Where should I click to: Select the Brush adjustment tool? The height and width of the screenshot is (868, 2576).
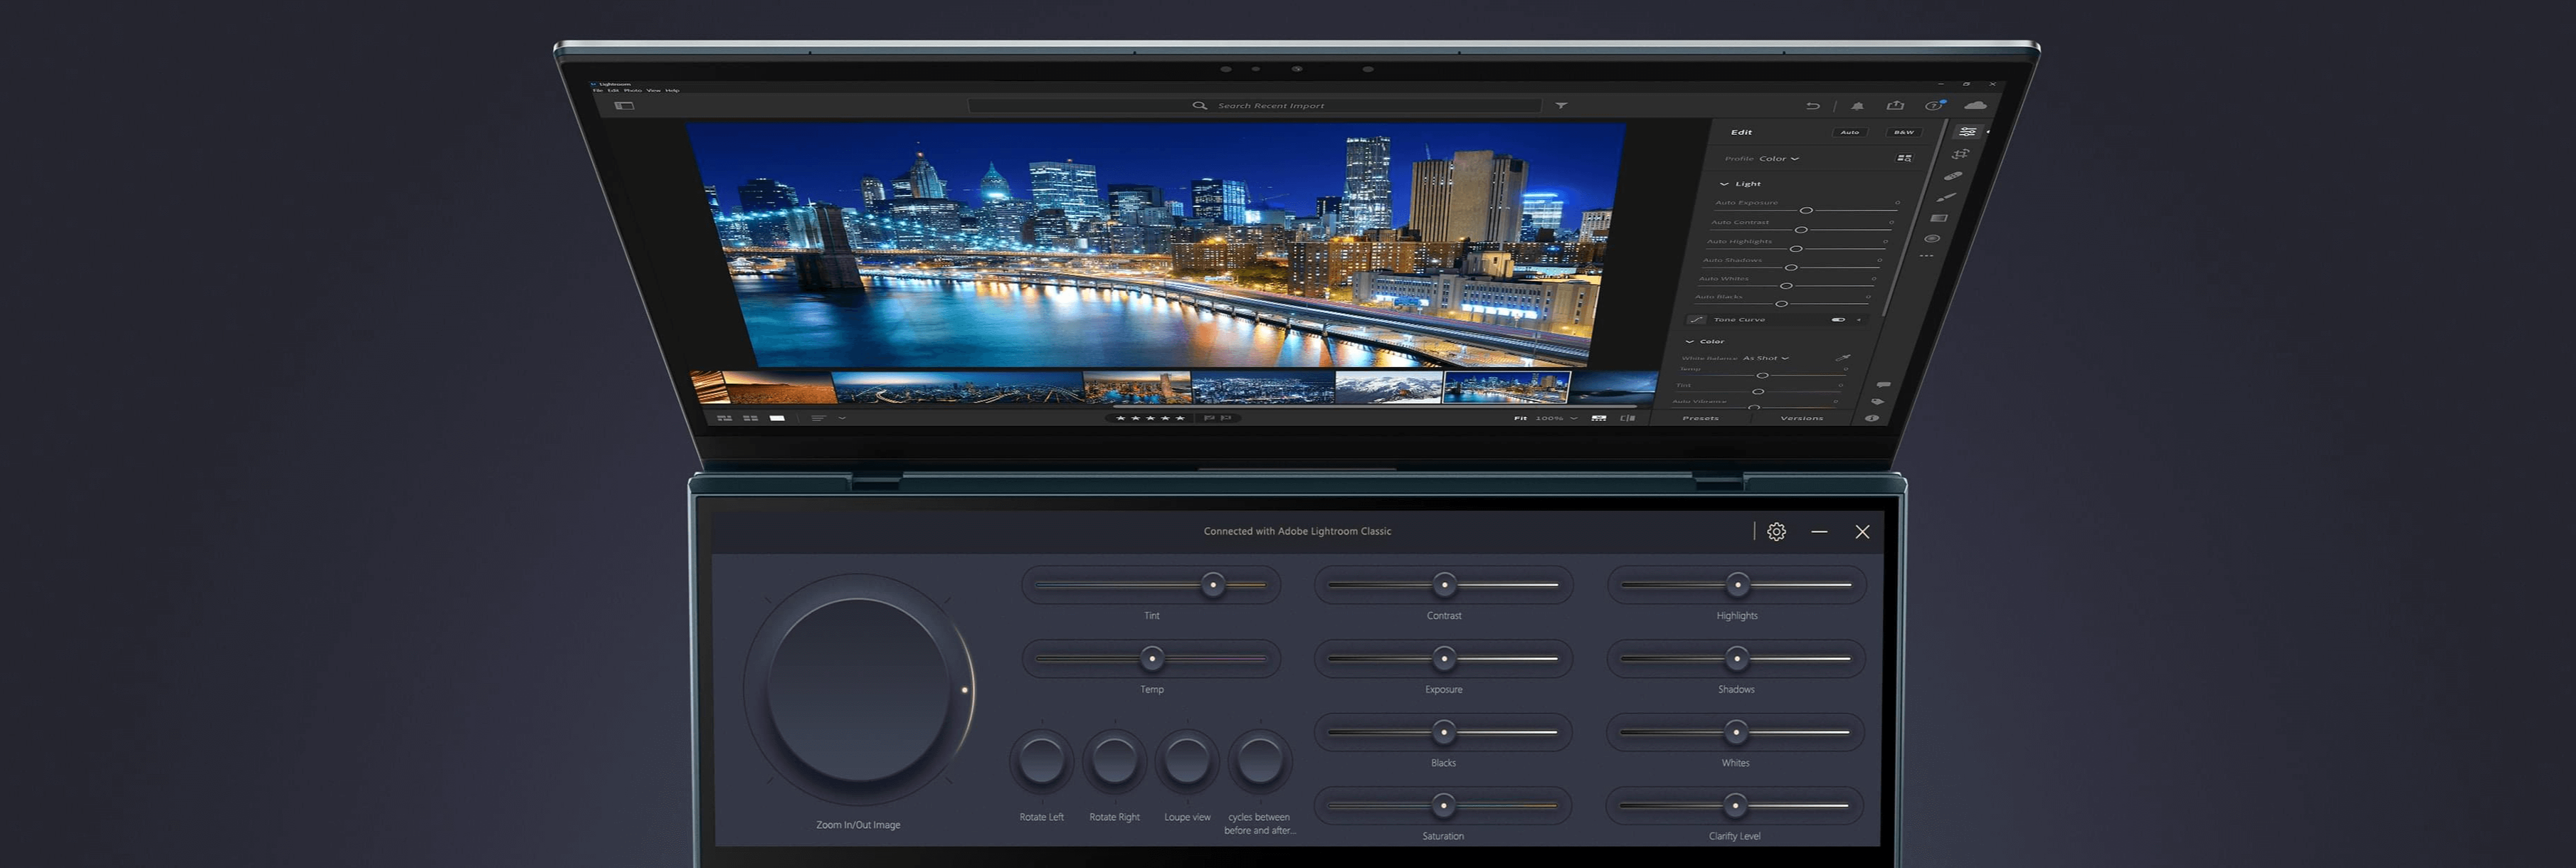pos(1946,197)
